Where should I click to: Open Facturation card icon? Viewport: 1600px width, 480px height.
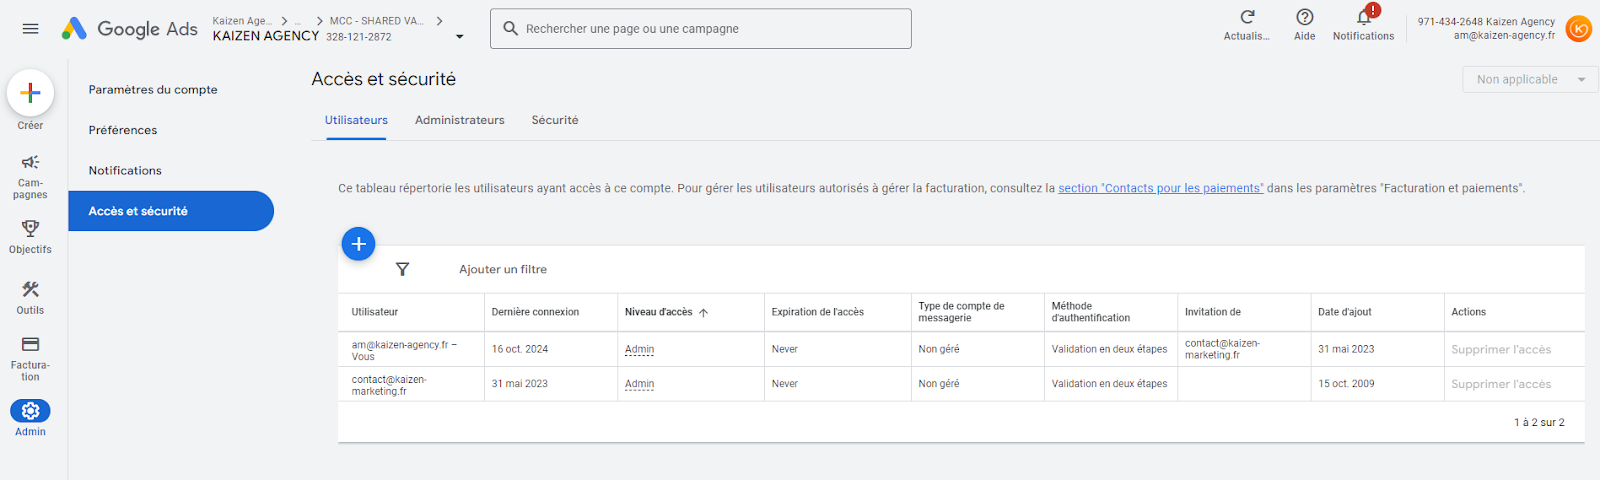coord(30,345)
